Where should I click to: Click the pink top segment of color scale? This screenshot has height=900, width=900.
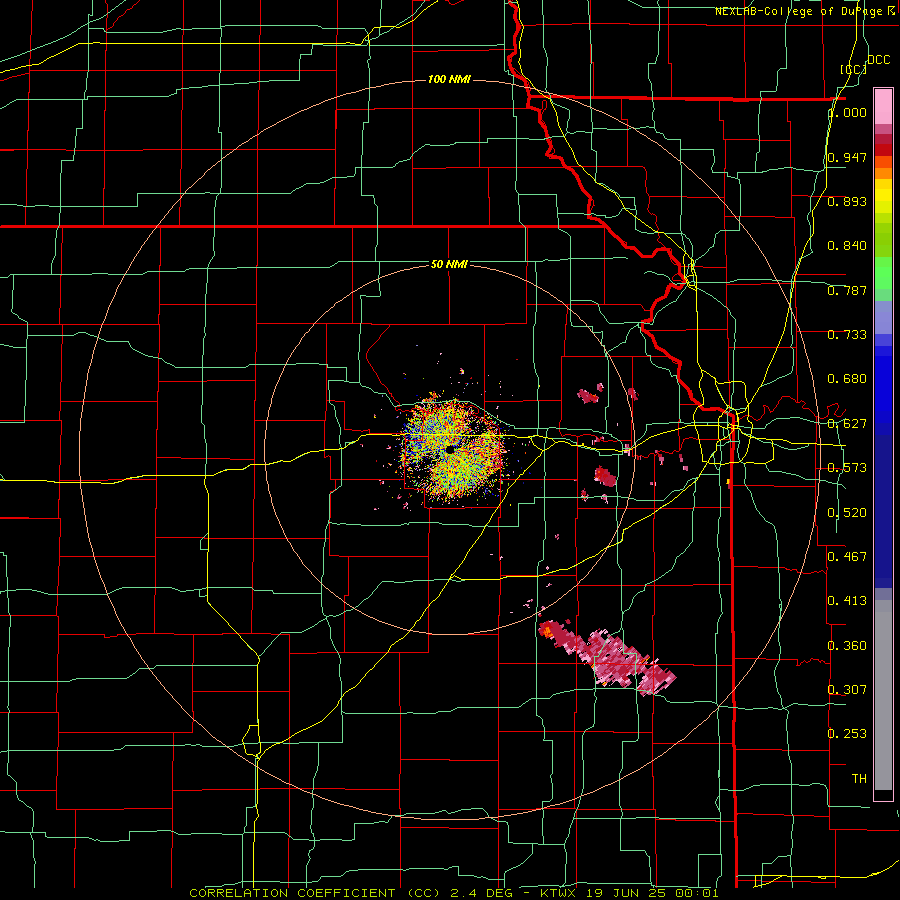point(883,107)
